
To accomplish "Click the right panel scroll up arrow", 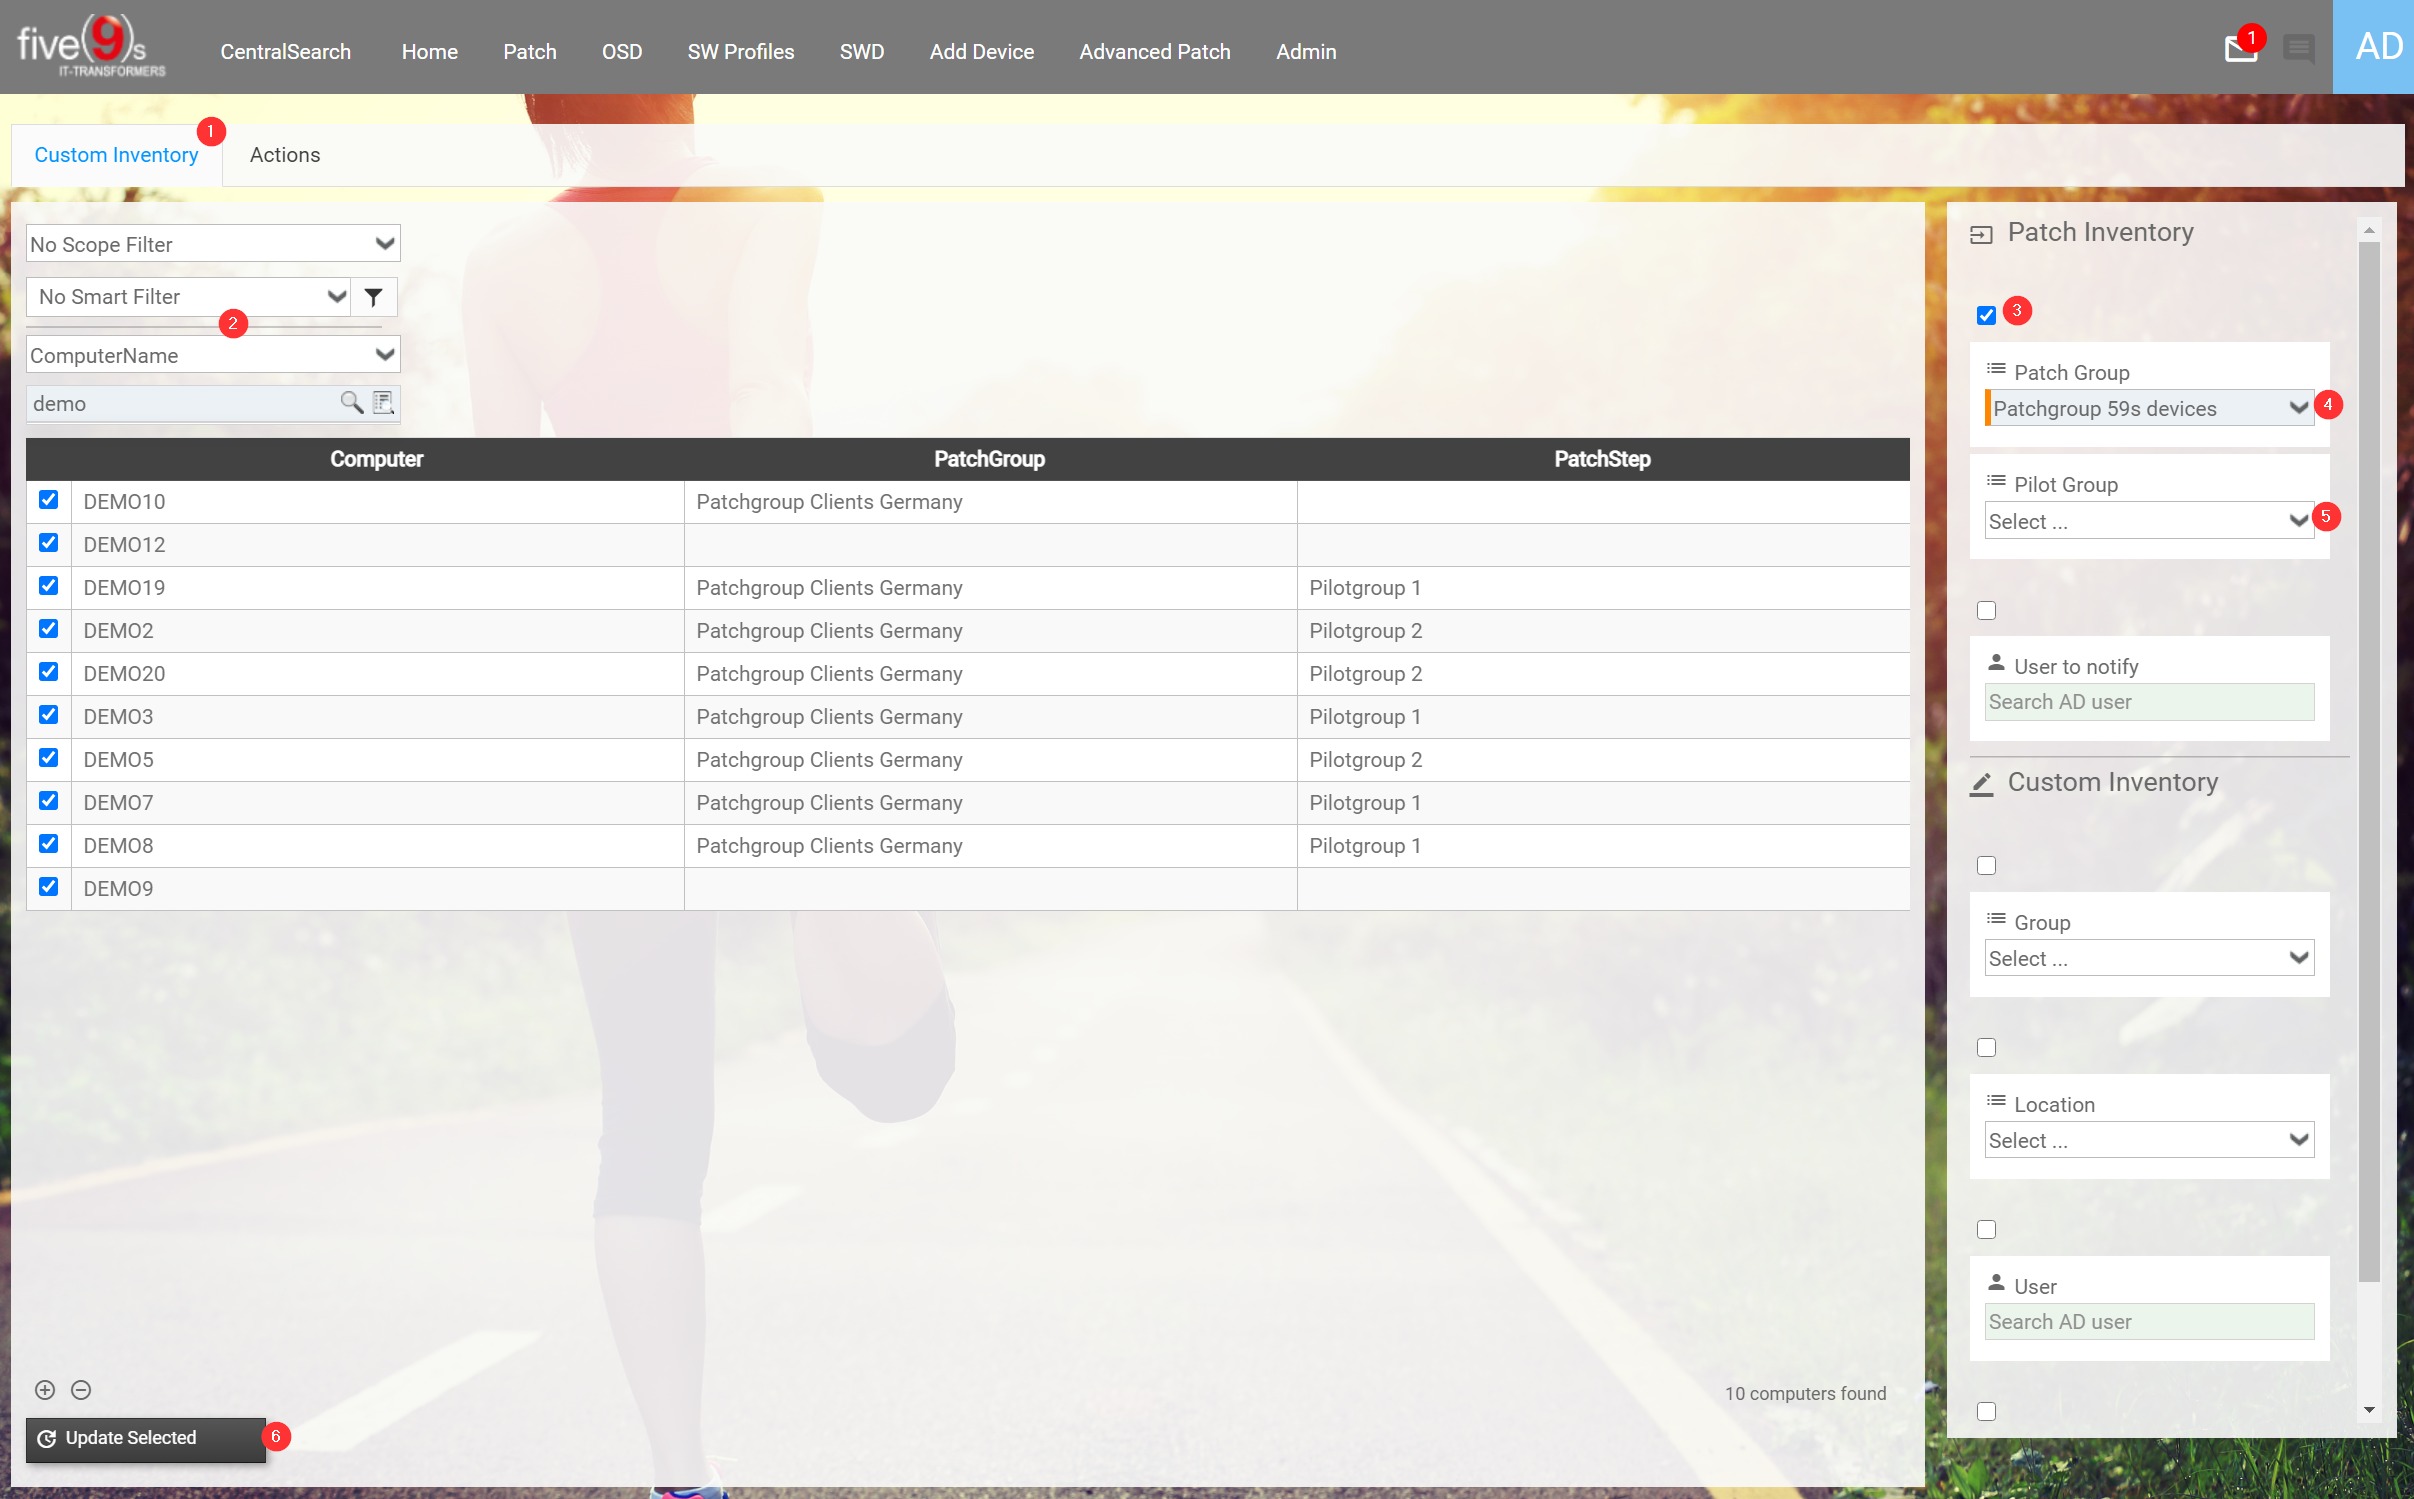I will [x=2368, y=231].
